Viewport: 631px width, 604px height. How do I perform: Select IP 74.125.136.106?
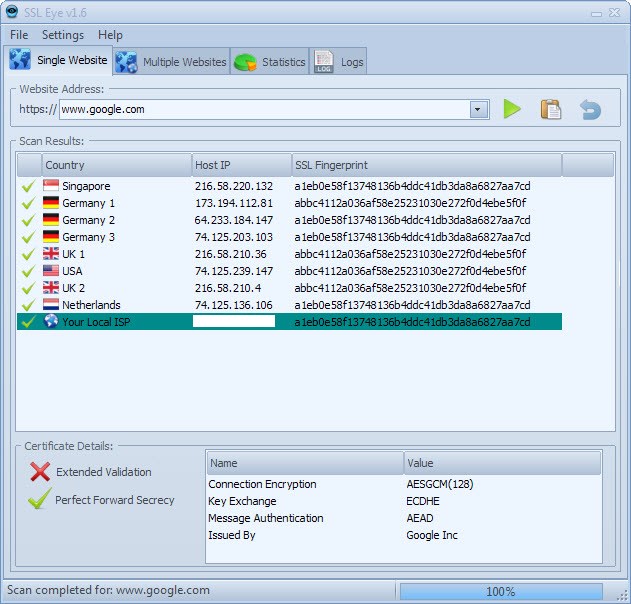coord(234,305)
